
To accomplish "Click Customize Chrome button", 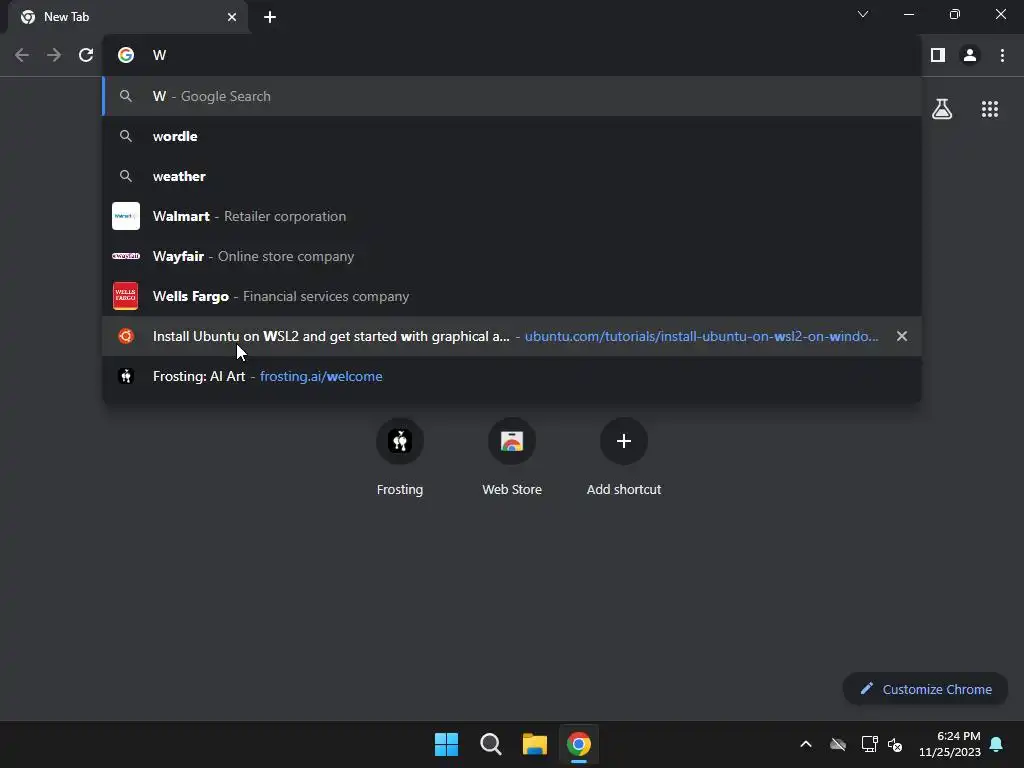I will 925,689.
